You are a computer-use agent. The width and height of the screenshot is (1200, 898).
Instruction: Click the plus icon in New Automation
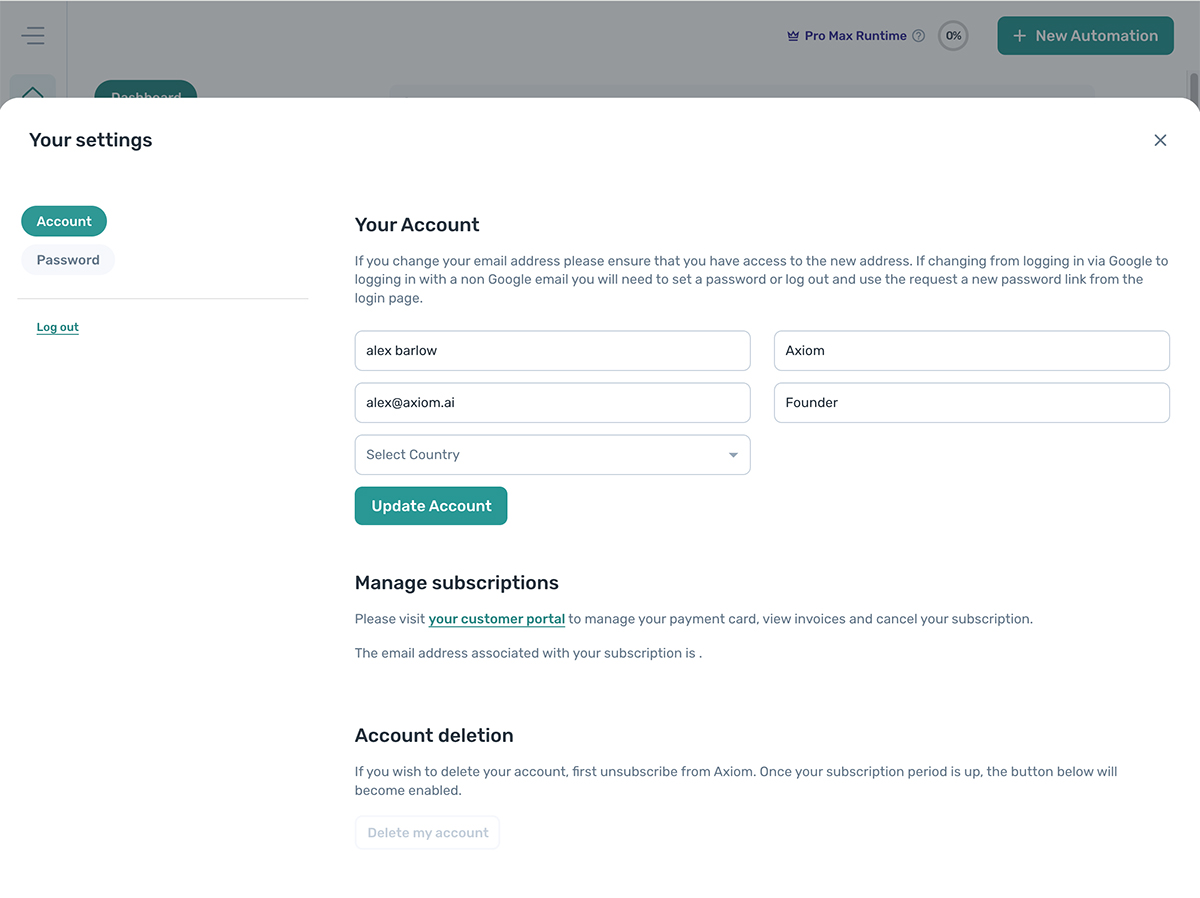pos(1019,36)
